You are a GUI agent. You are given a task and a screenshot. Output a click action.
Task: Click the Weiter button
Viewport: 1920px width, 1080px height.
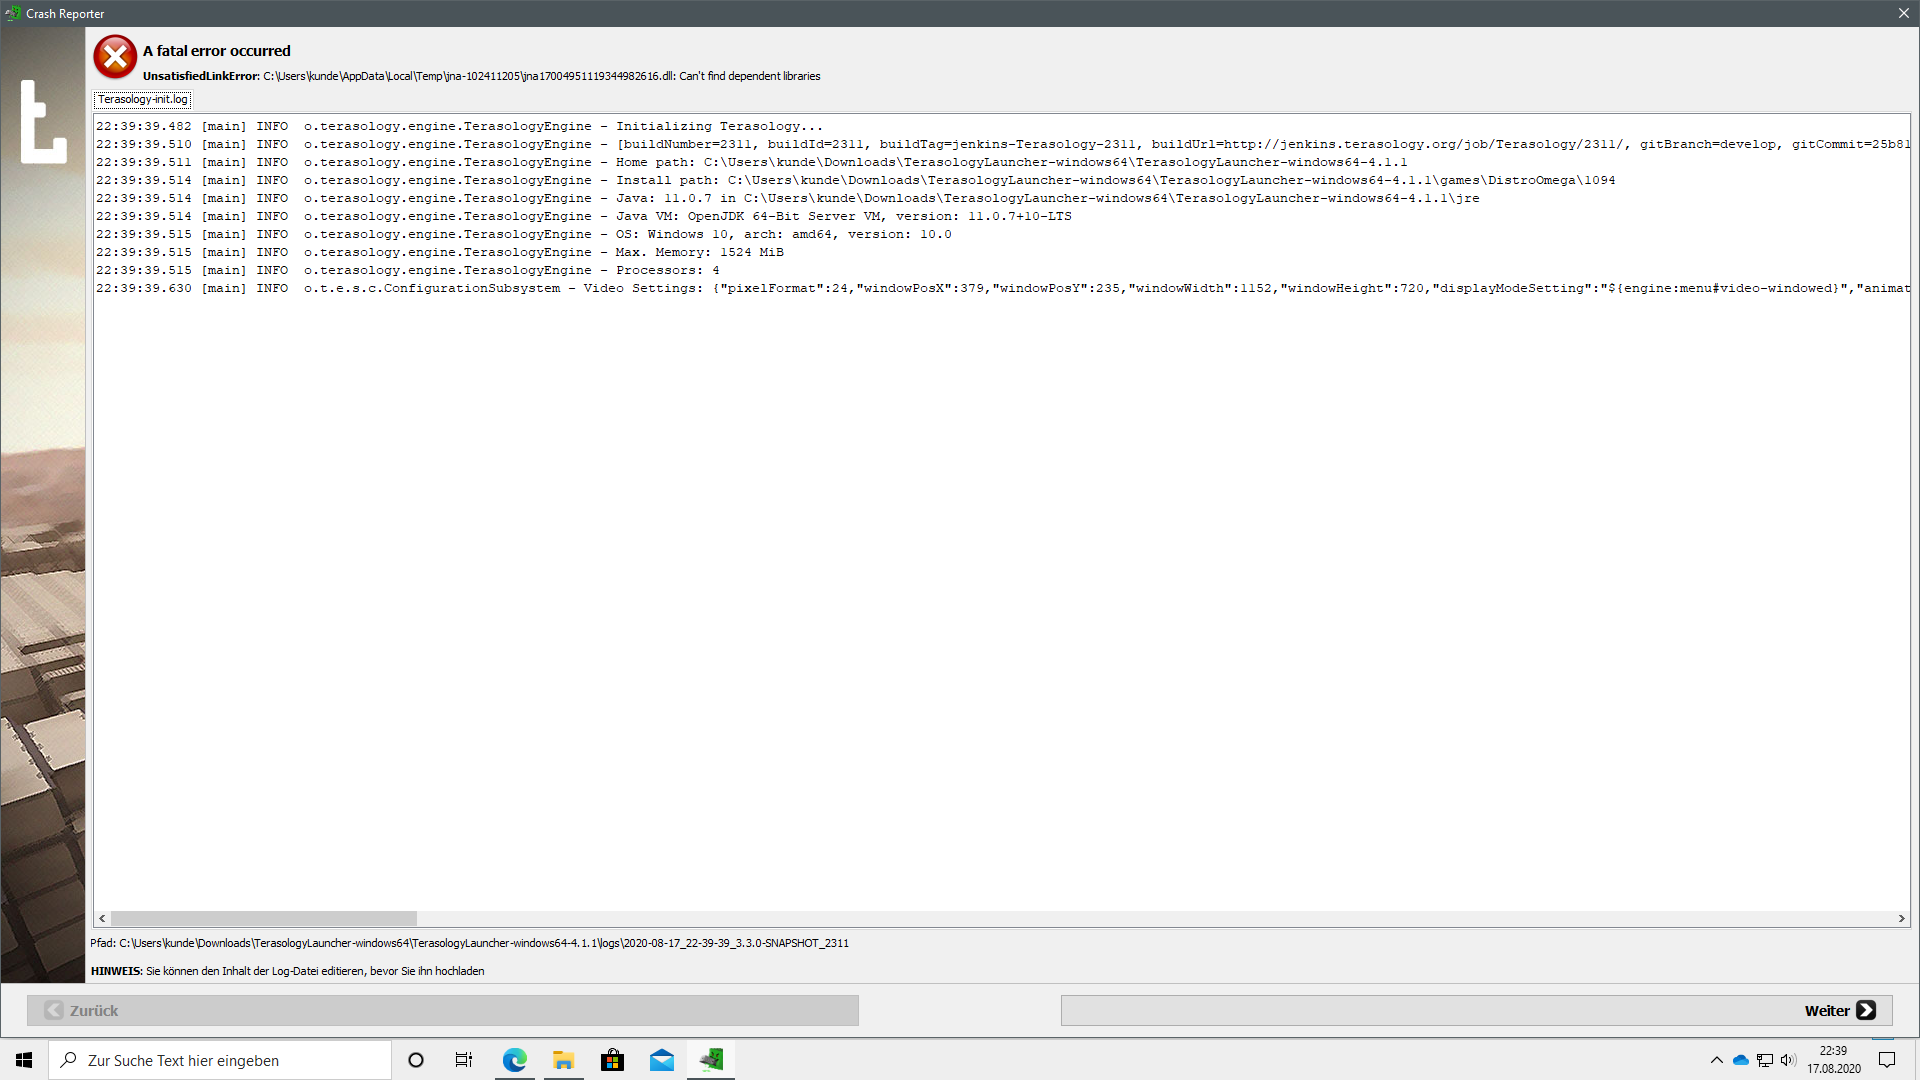click(x=1476, y=1010)
